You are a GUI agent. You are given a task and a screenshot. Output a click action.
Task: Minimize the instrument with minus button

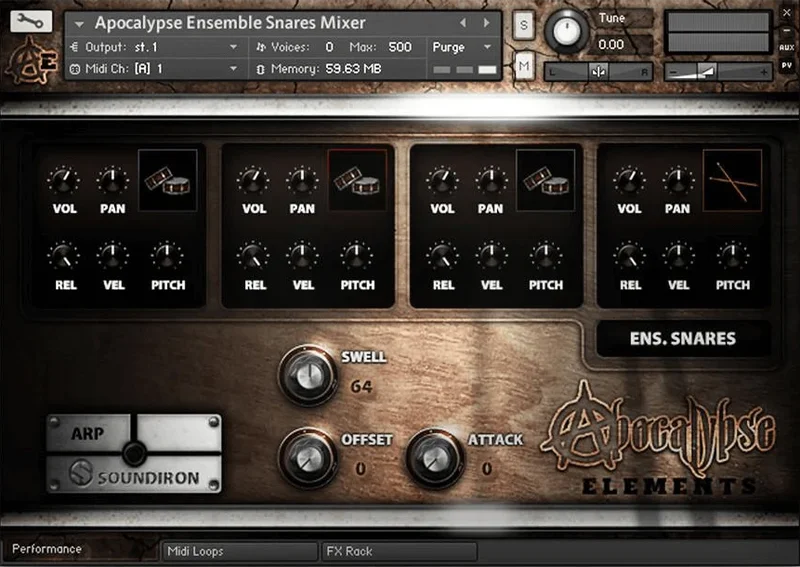click(x=787, y=31)
